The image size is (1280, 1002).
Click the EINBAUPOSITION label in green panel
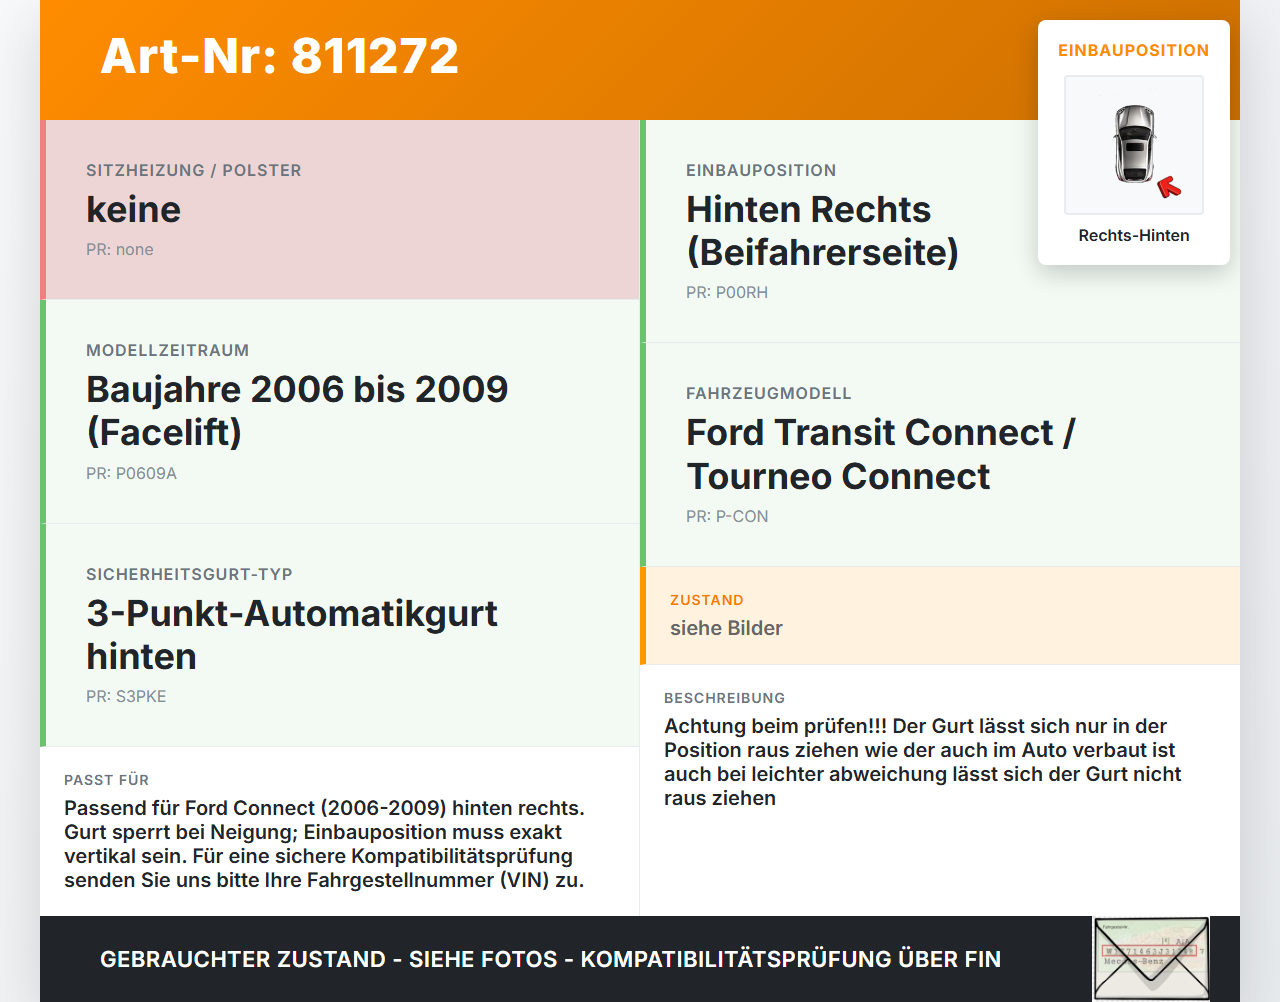click(x=761, y=171)
